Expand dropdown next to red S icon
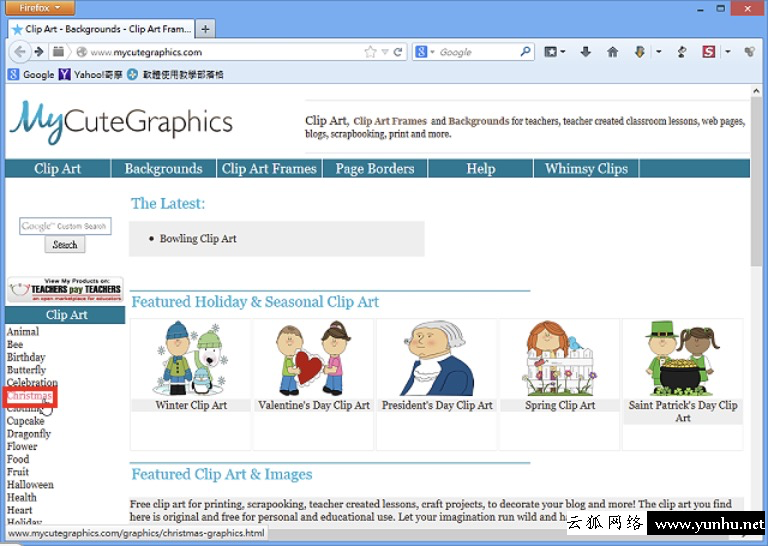768x546 pixels. 728,52
